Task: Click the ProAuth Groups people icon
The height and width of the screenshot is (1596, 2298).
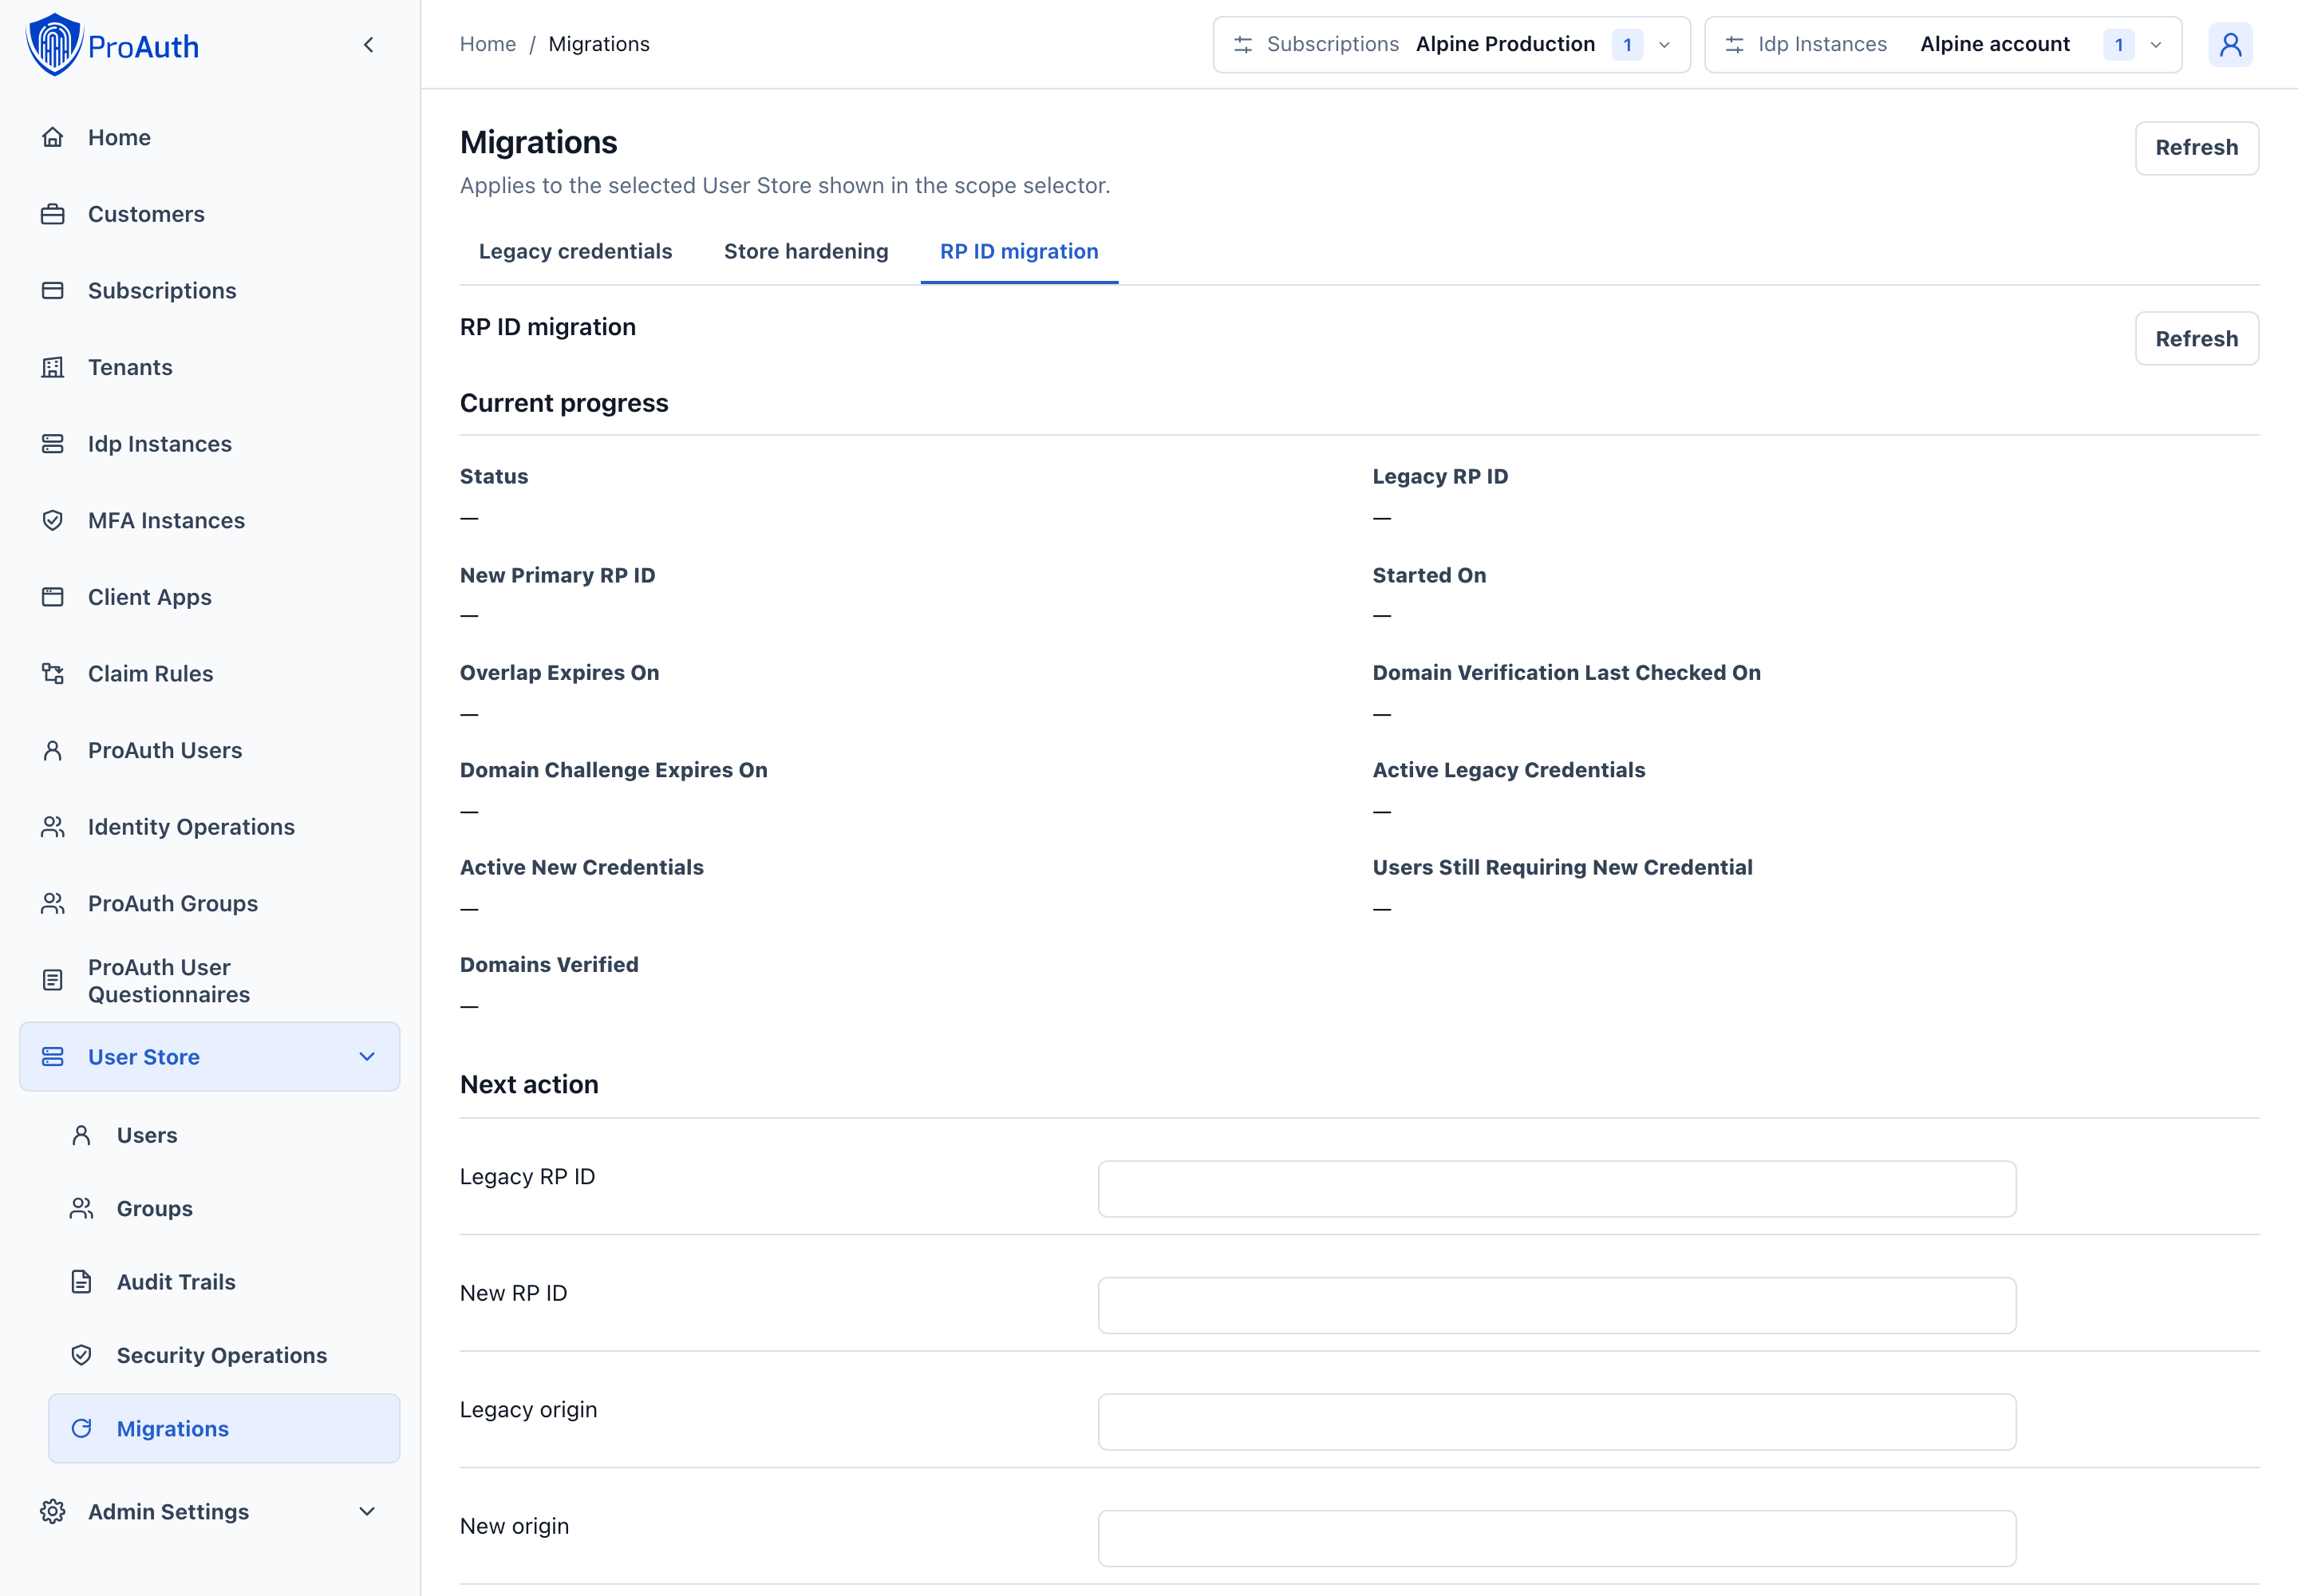Action: (x=53, y=904)
